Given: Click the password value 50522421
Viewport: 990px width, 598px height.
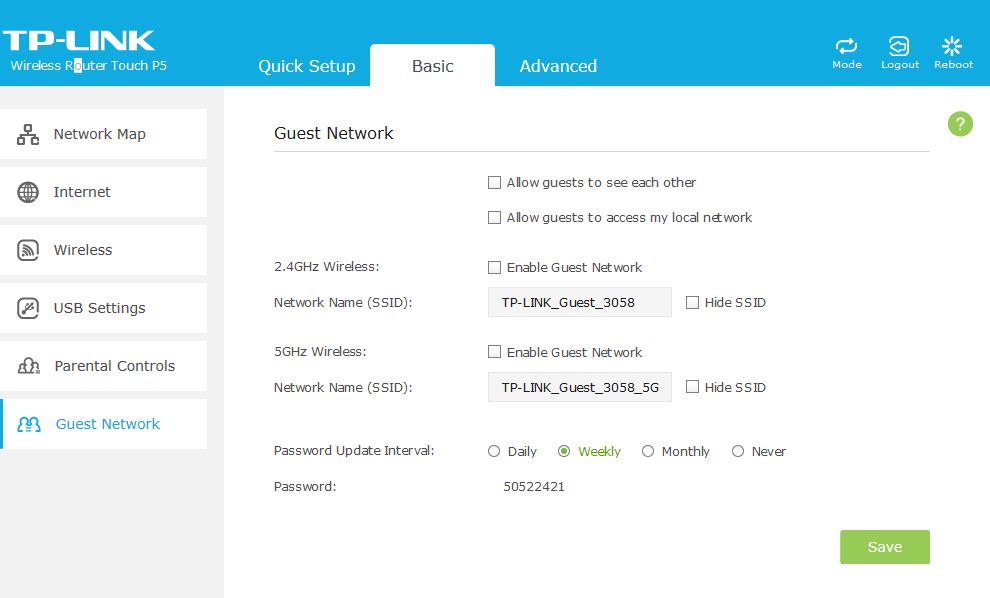Looking at the screenshot, I should pos(534,486).
